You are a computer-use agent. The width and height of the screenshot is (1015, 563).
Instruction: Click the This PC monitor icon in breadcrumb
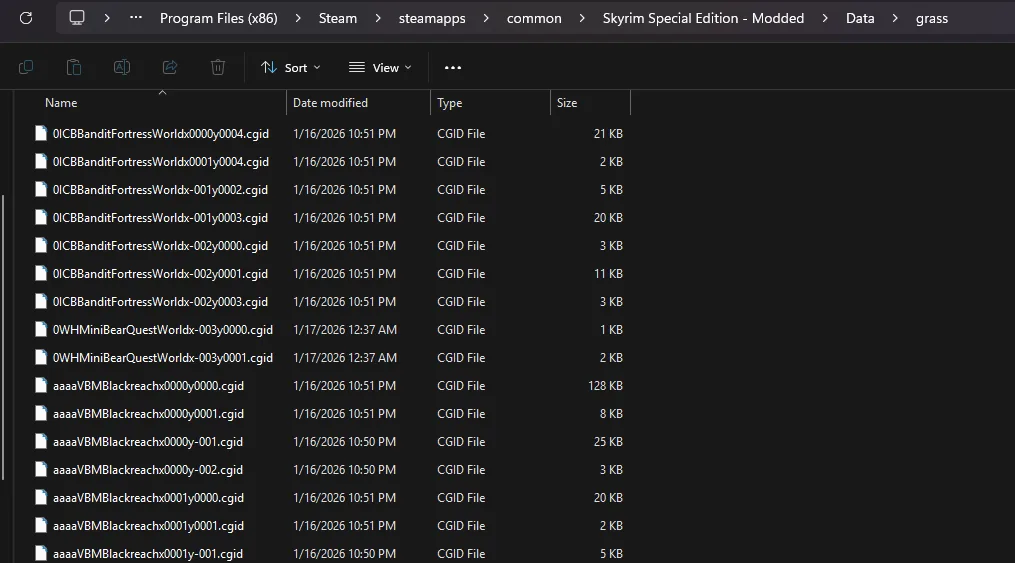pyautogui.click(x=76, y=17)
